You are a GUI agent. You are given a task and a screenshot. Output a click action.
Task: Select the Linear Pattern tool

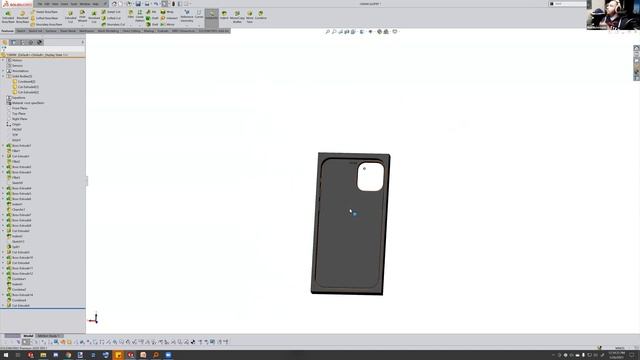coord(140,16)
